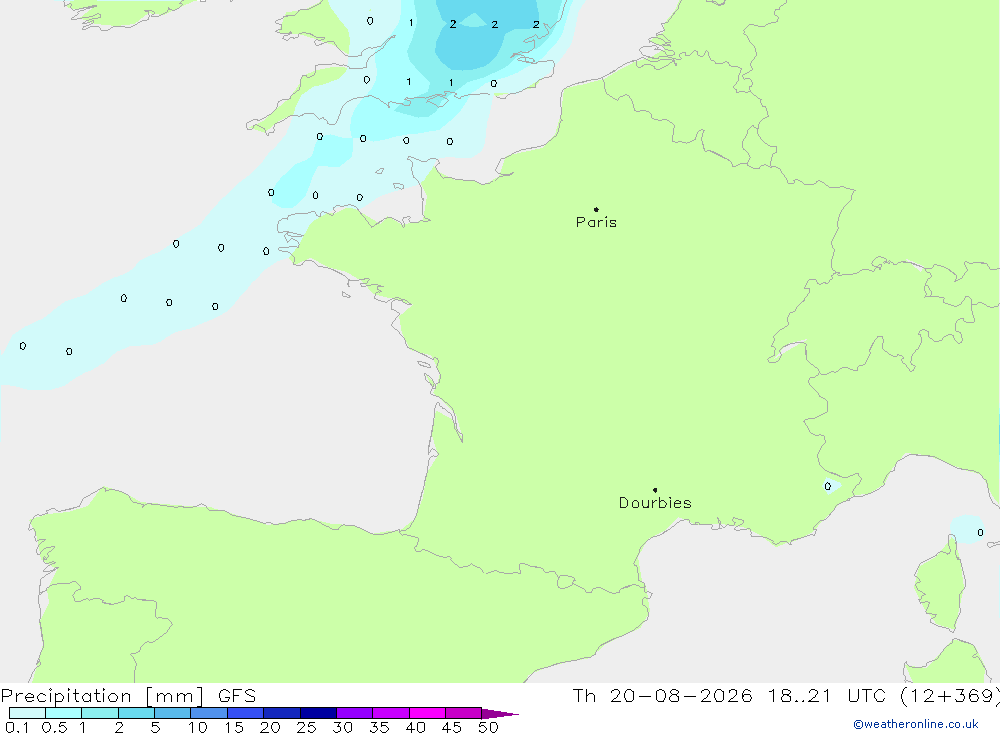This screenshot has width=1000, height=733.
Task: Click the legend value '50'
Action: click(x=488, y=727)
